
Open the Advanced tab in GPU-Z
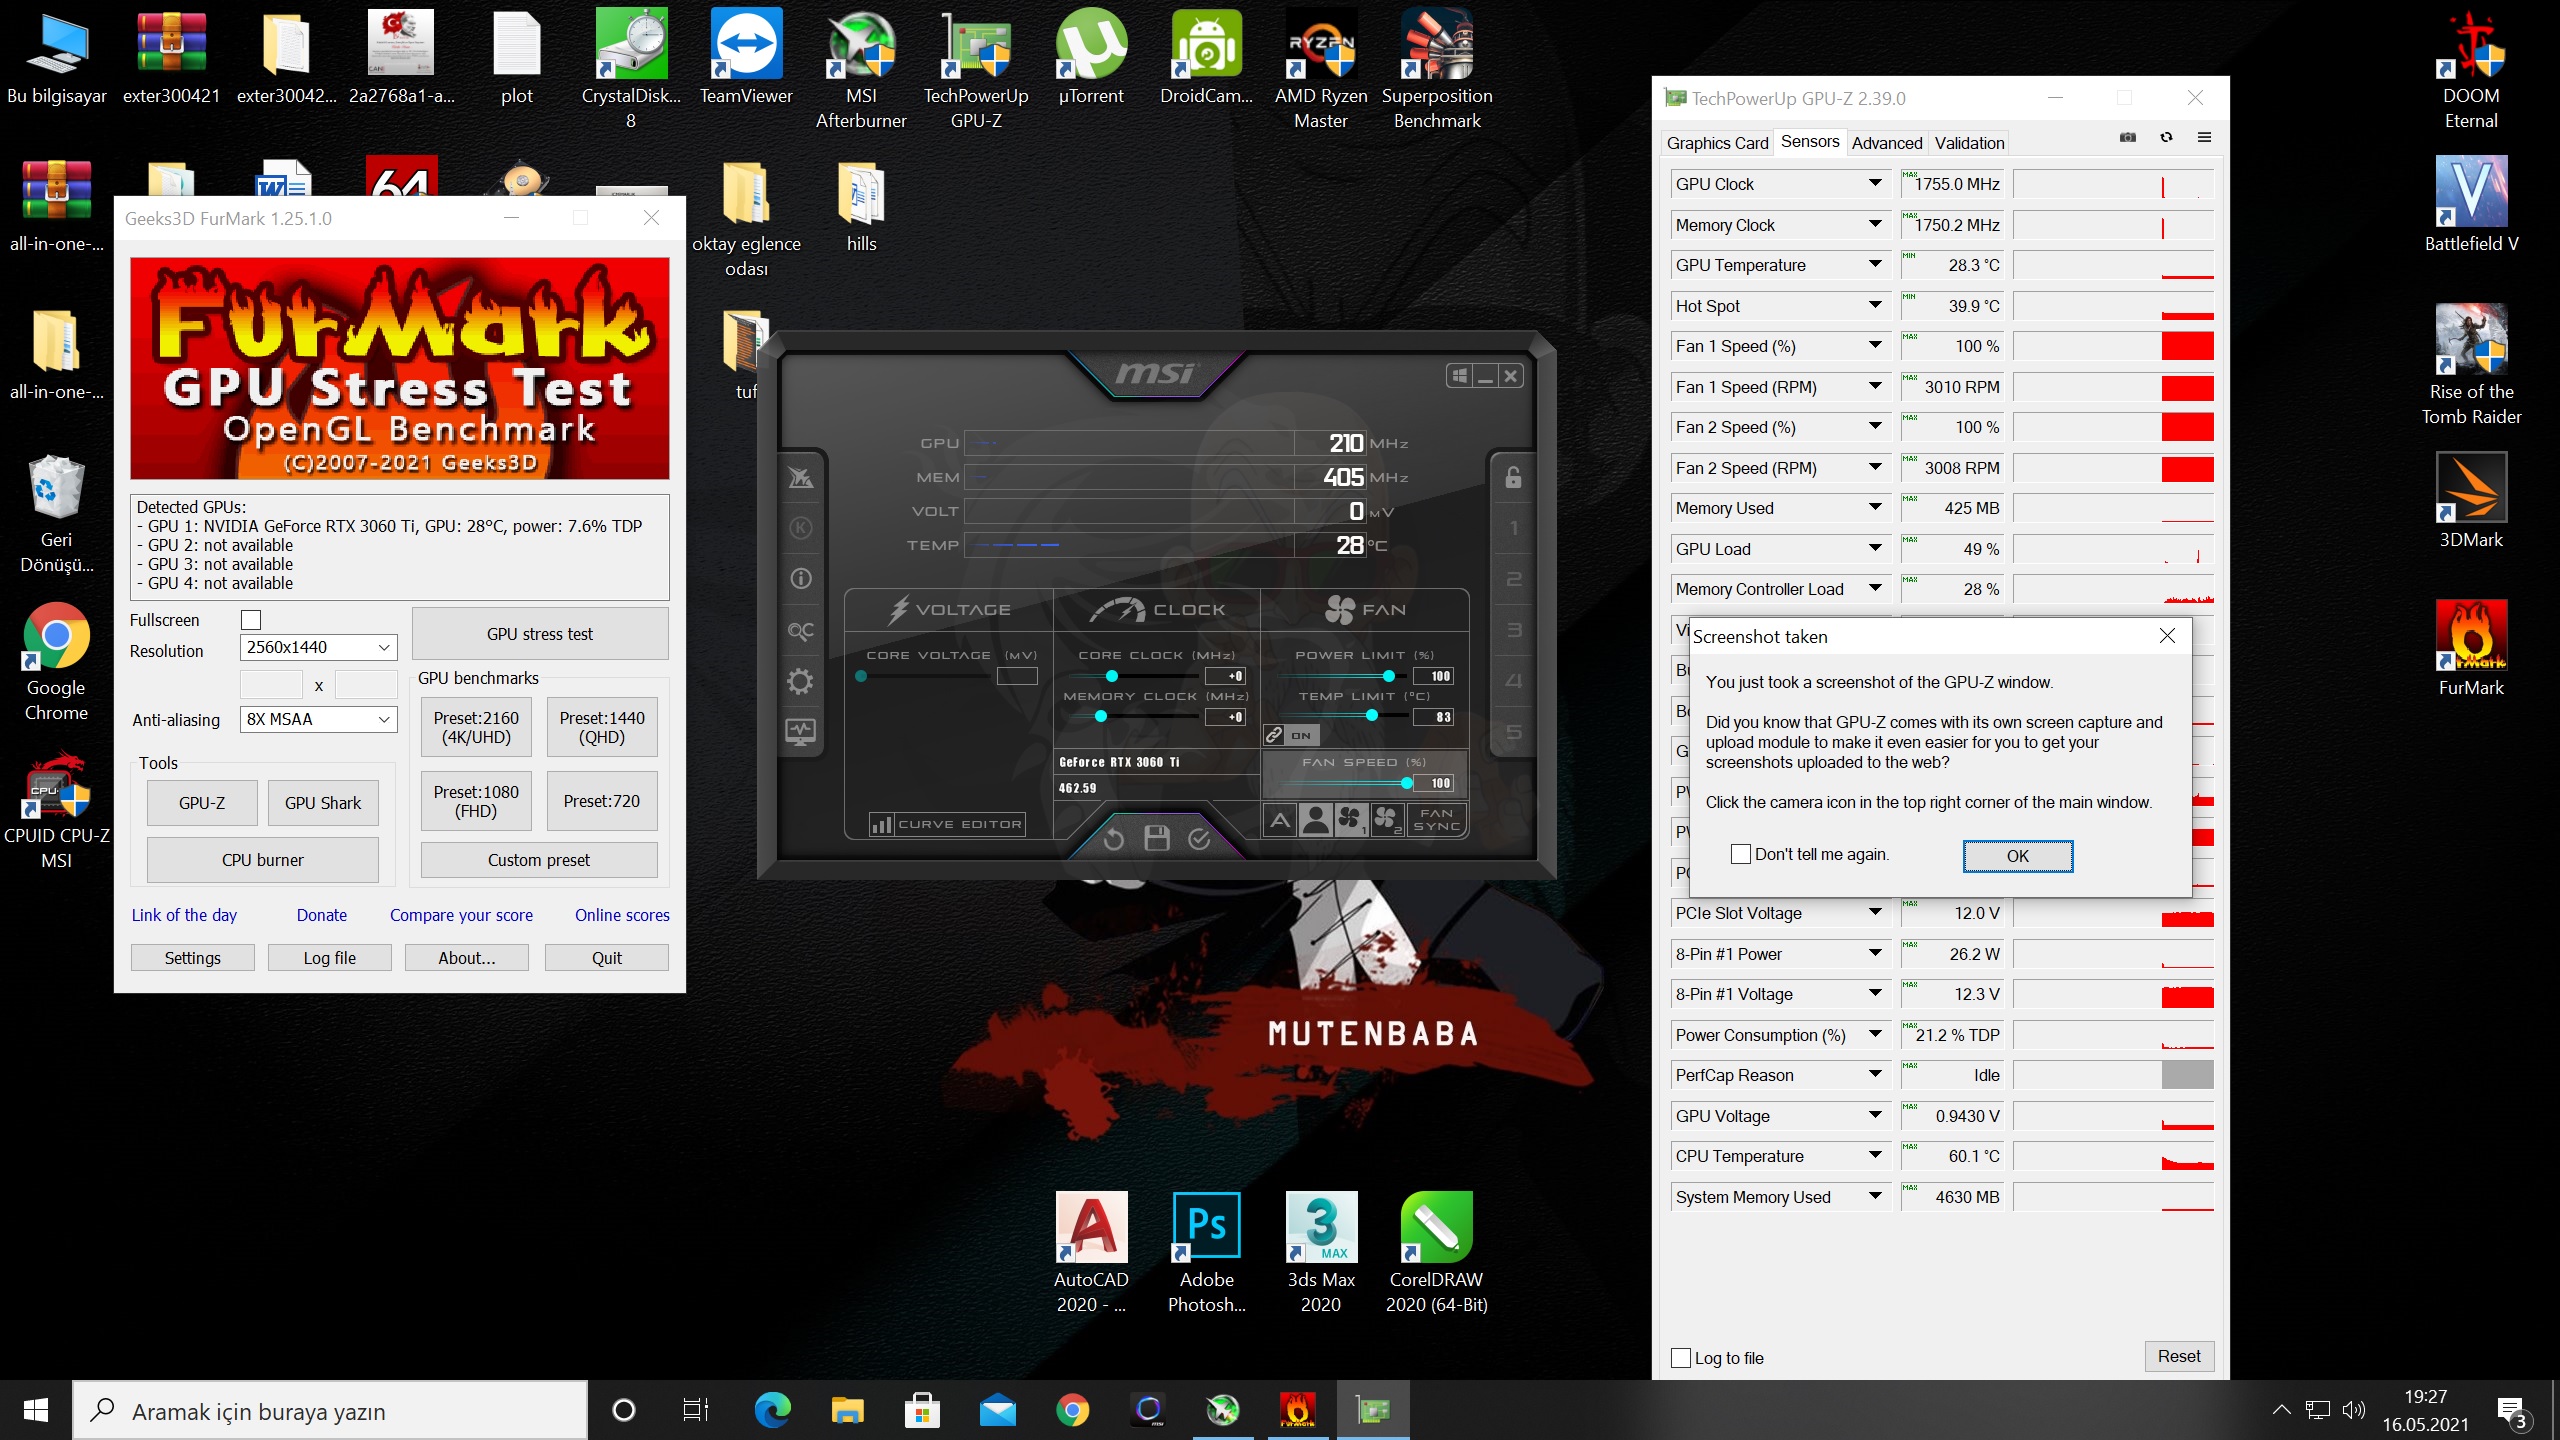(x=1886, y=143)
